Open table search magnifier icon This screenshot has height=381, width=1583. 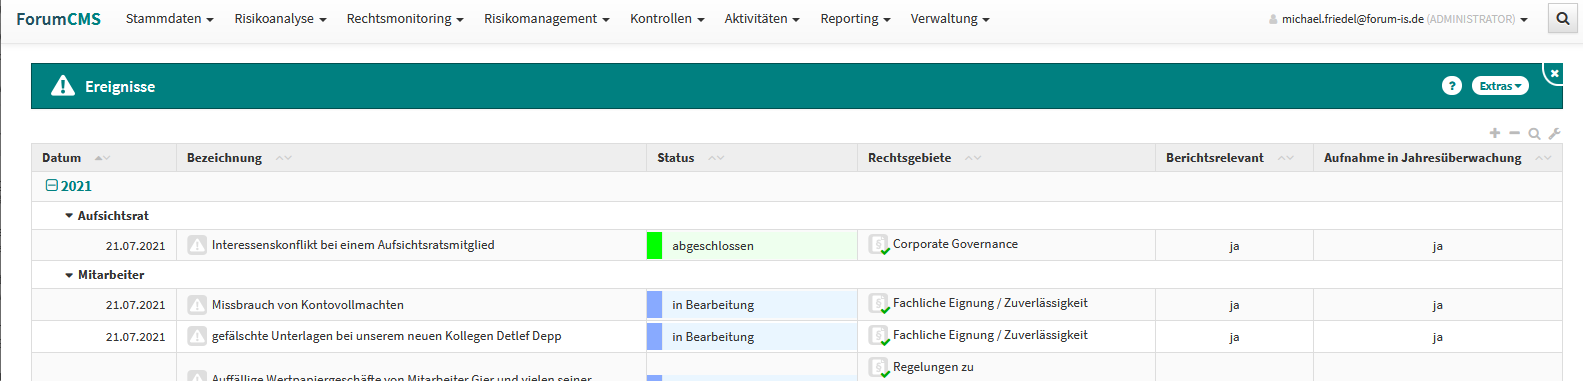tap(1534, 133)
